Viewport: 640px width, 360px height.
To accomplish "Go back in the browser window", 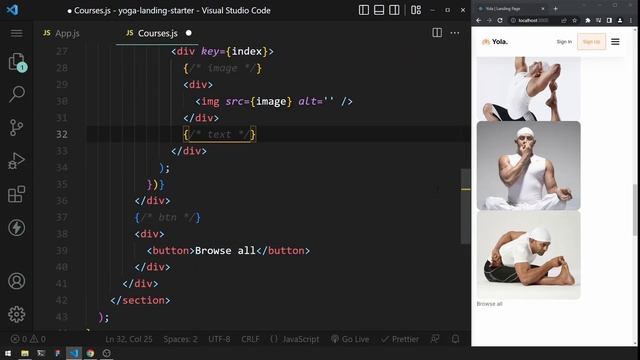I will click(478, 20).
